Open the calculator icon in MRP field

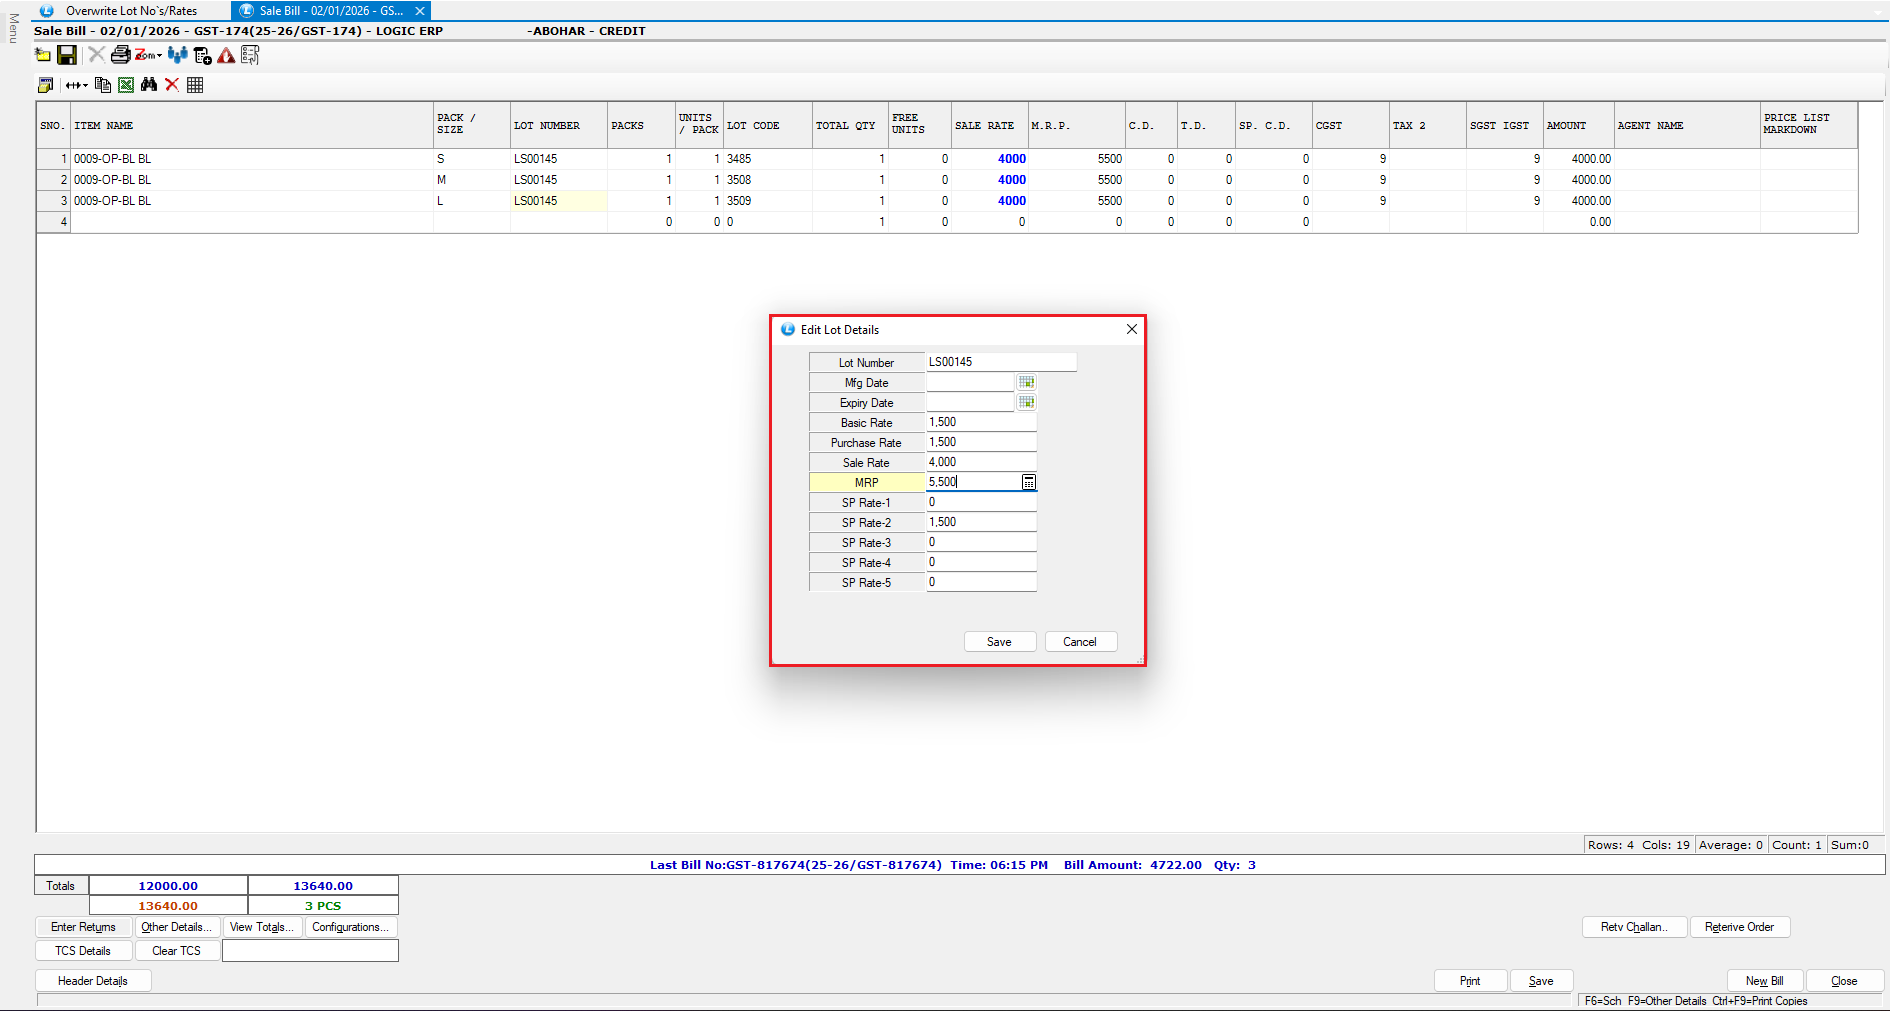tap(1028, 482)
